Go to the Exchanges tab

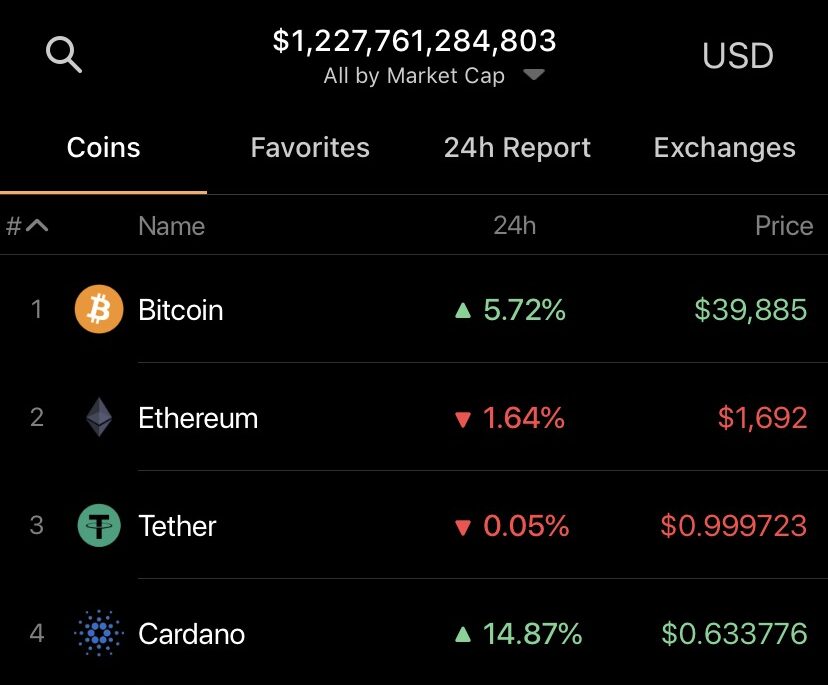click(724, 148)
